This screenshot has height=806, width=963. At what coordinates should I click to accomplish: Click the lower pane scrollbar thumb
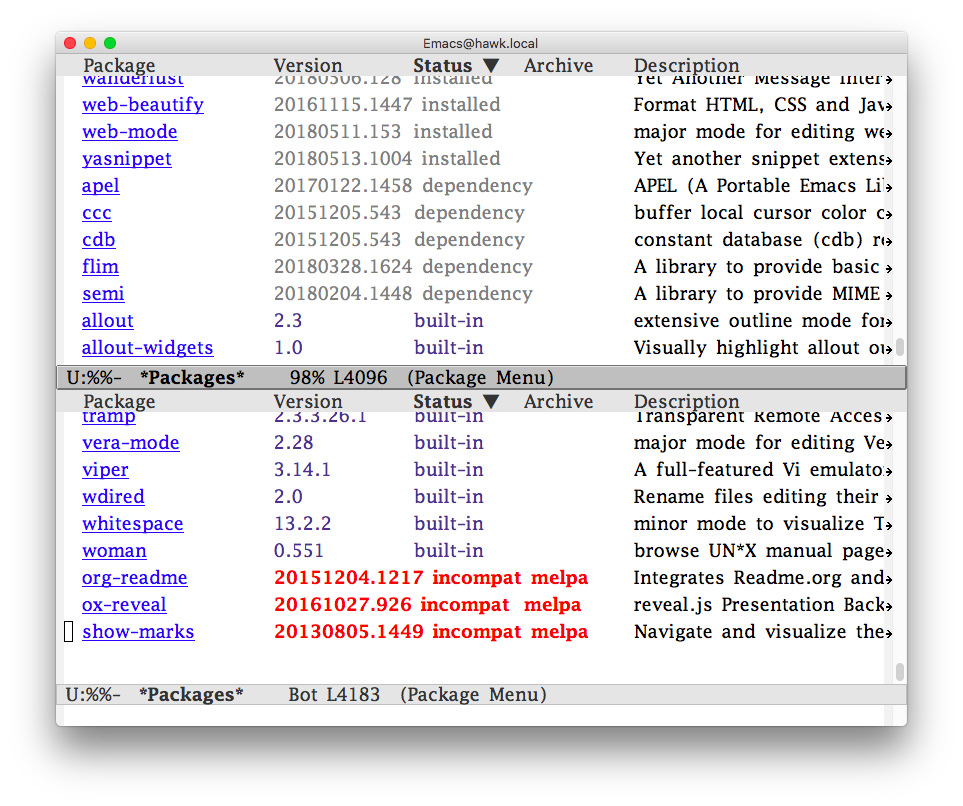(900, 672)
